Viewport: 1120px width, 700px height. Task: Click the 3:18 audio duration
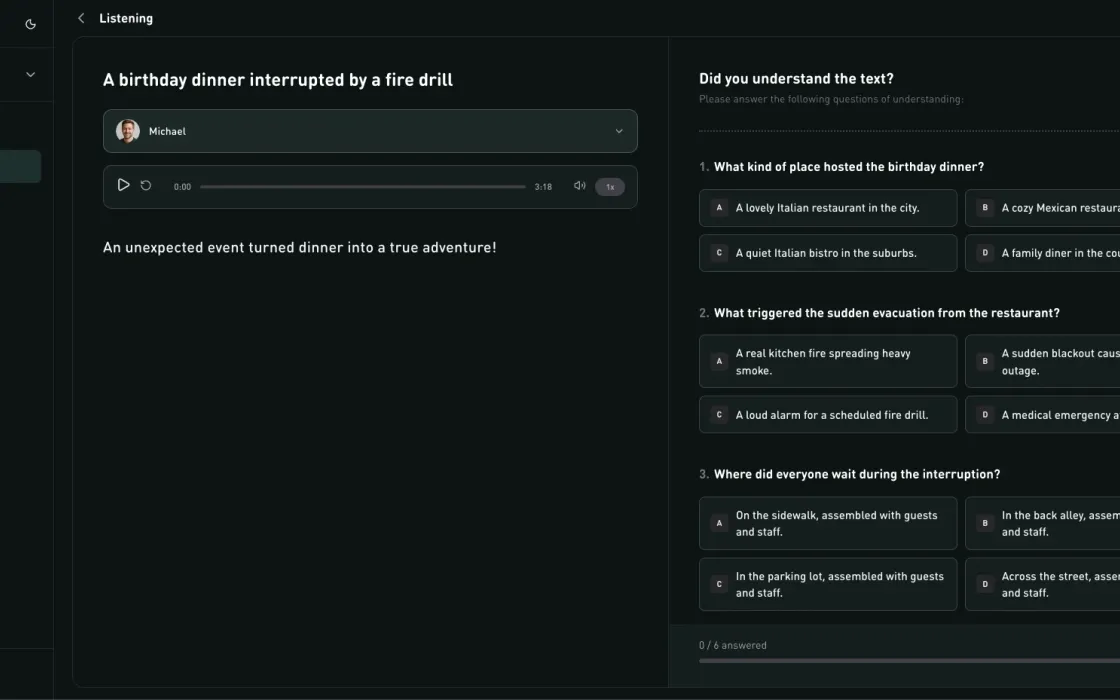coord(543,187)
